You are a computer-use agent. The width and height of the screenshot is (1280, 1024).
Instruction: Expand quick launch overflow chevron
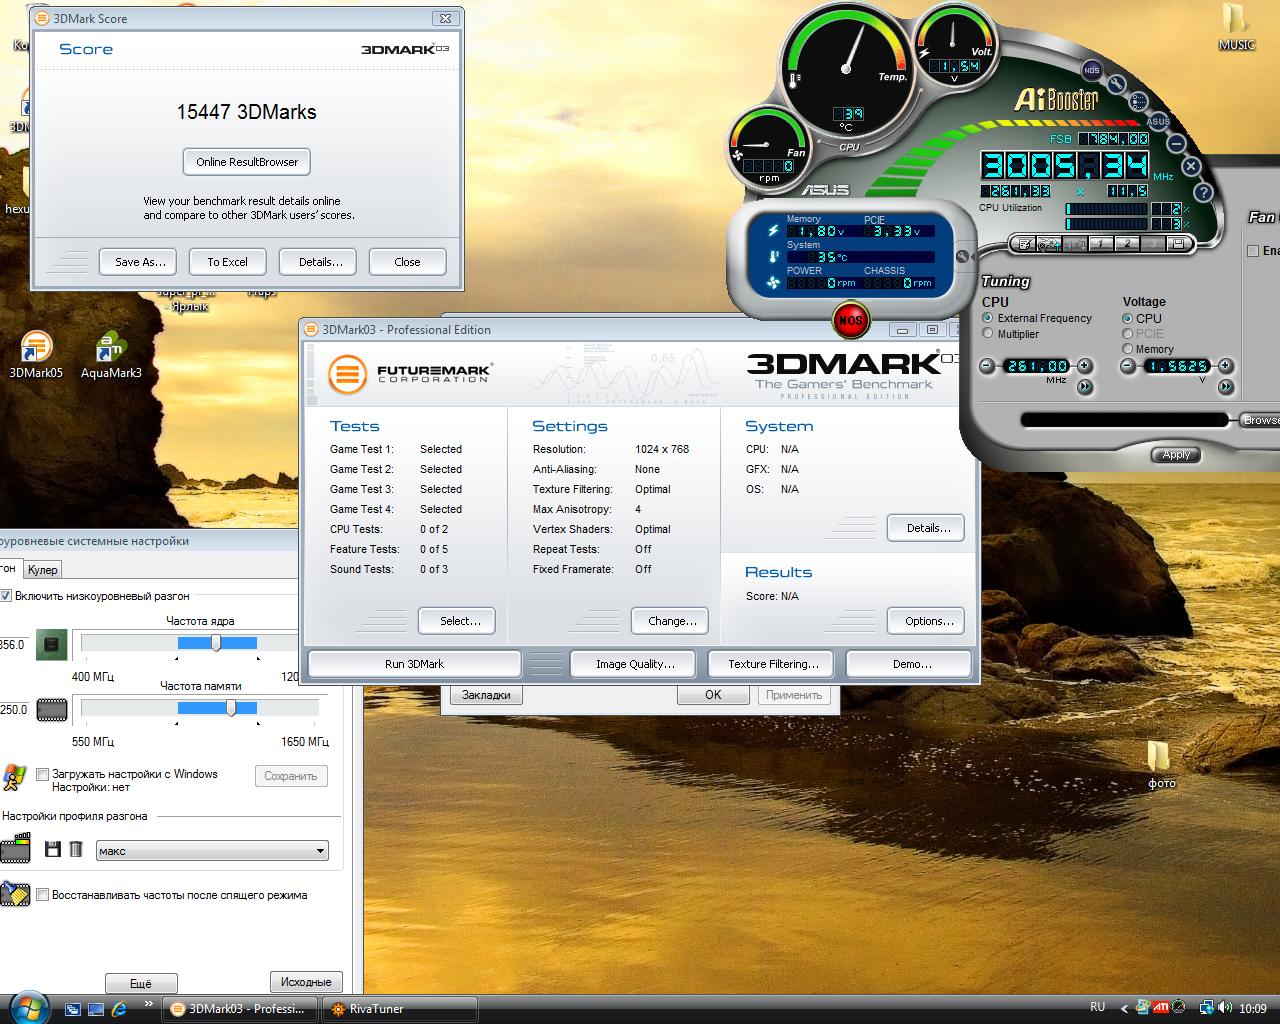pyautogui.click(x=148, y=1004)
